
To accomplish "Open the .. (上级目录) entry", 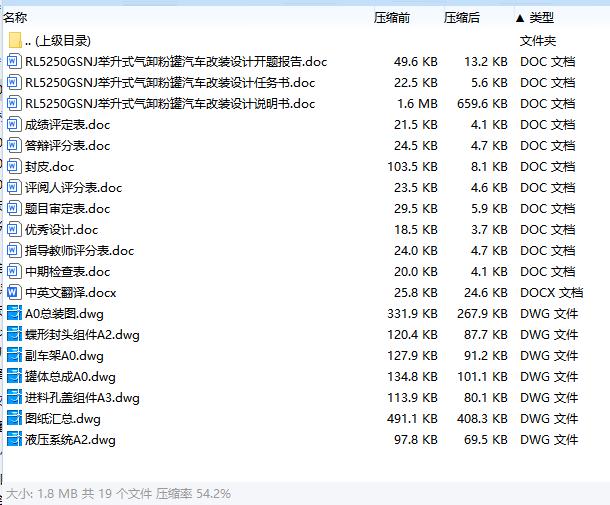I will point(58,40).
